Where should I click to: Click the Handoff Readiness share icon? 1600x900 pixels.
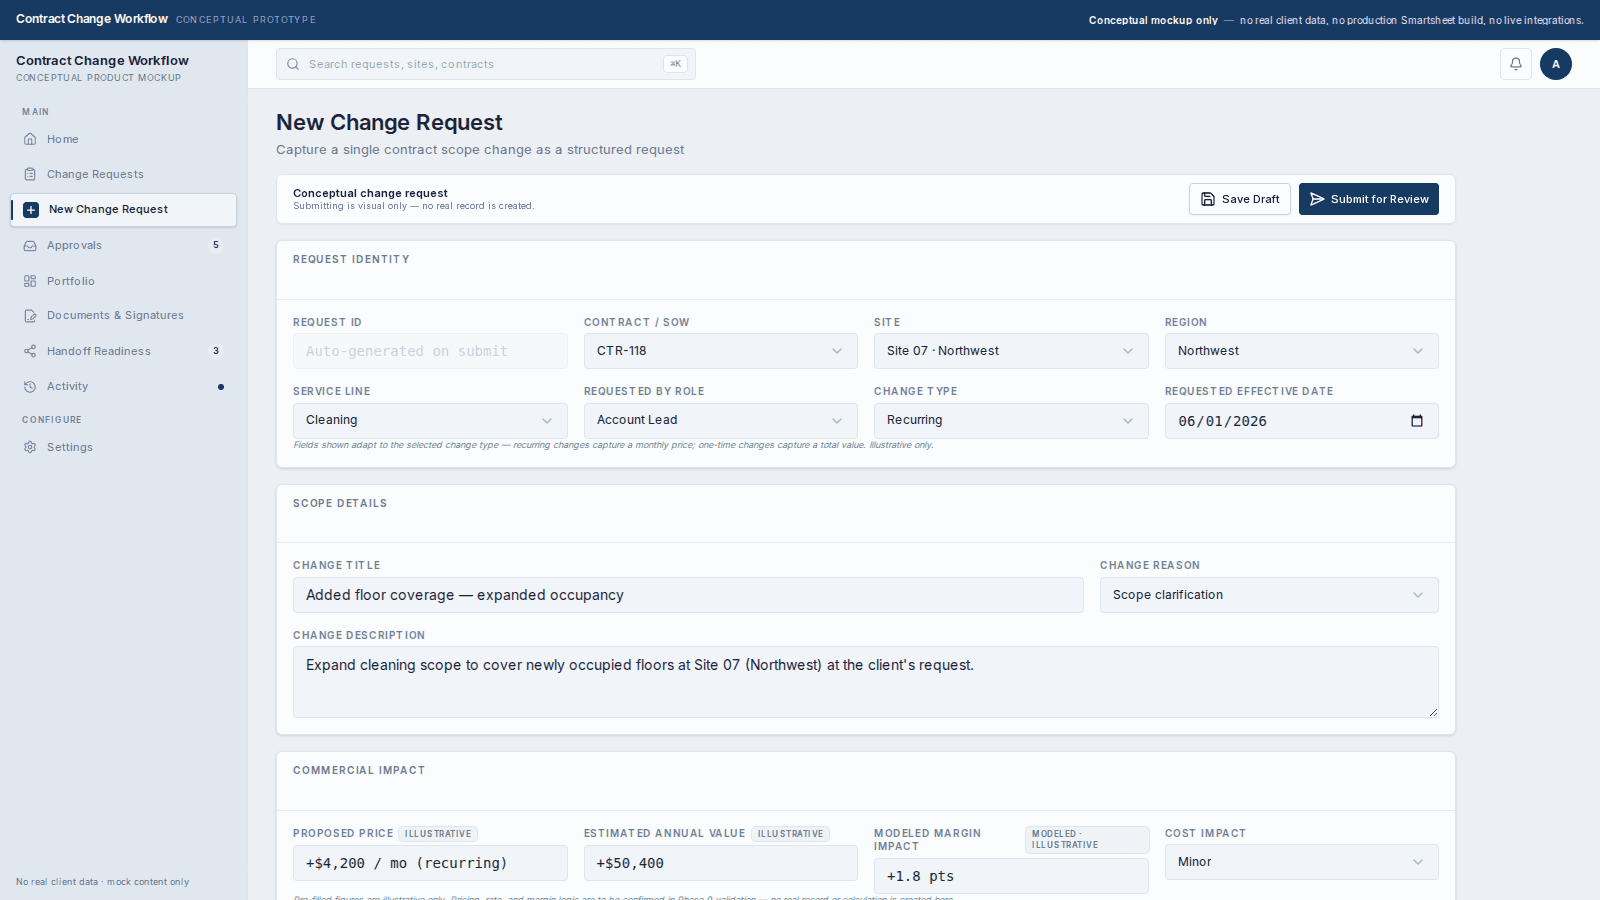coord(30,351)
